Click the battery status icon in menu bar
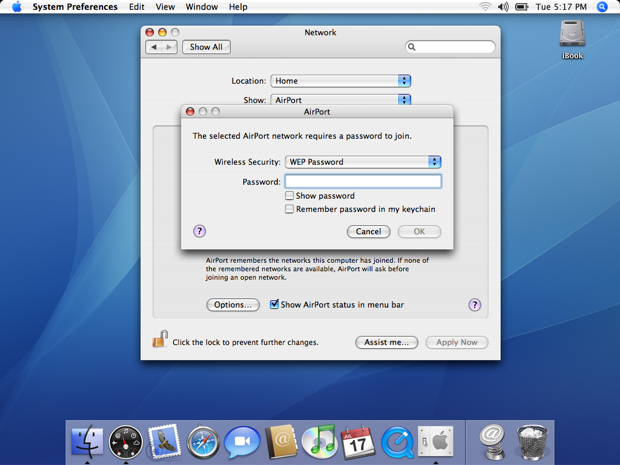Image resolution: width=620 pixels, height=465 pixels. tap(522, 7)
